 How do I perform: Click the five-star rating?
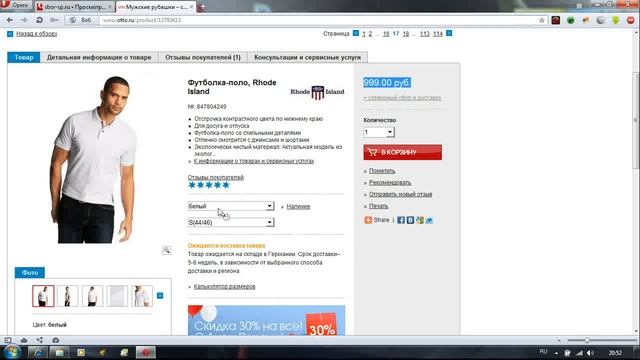[209, 185]
